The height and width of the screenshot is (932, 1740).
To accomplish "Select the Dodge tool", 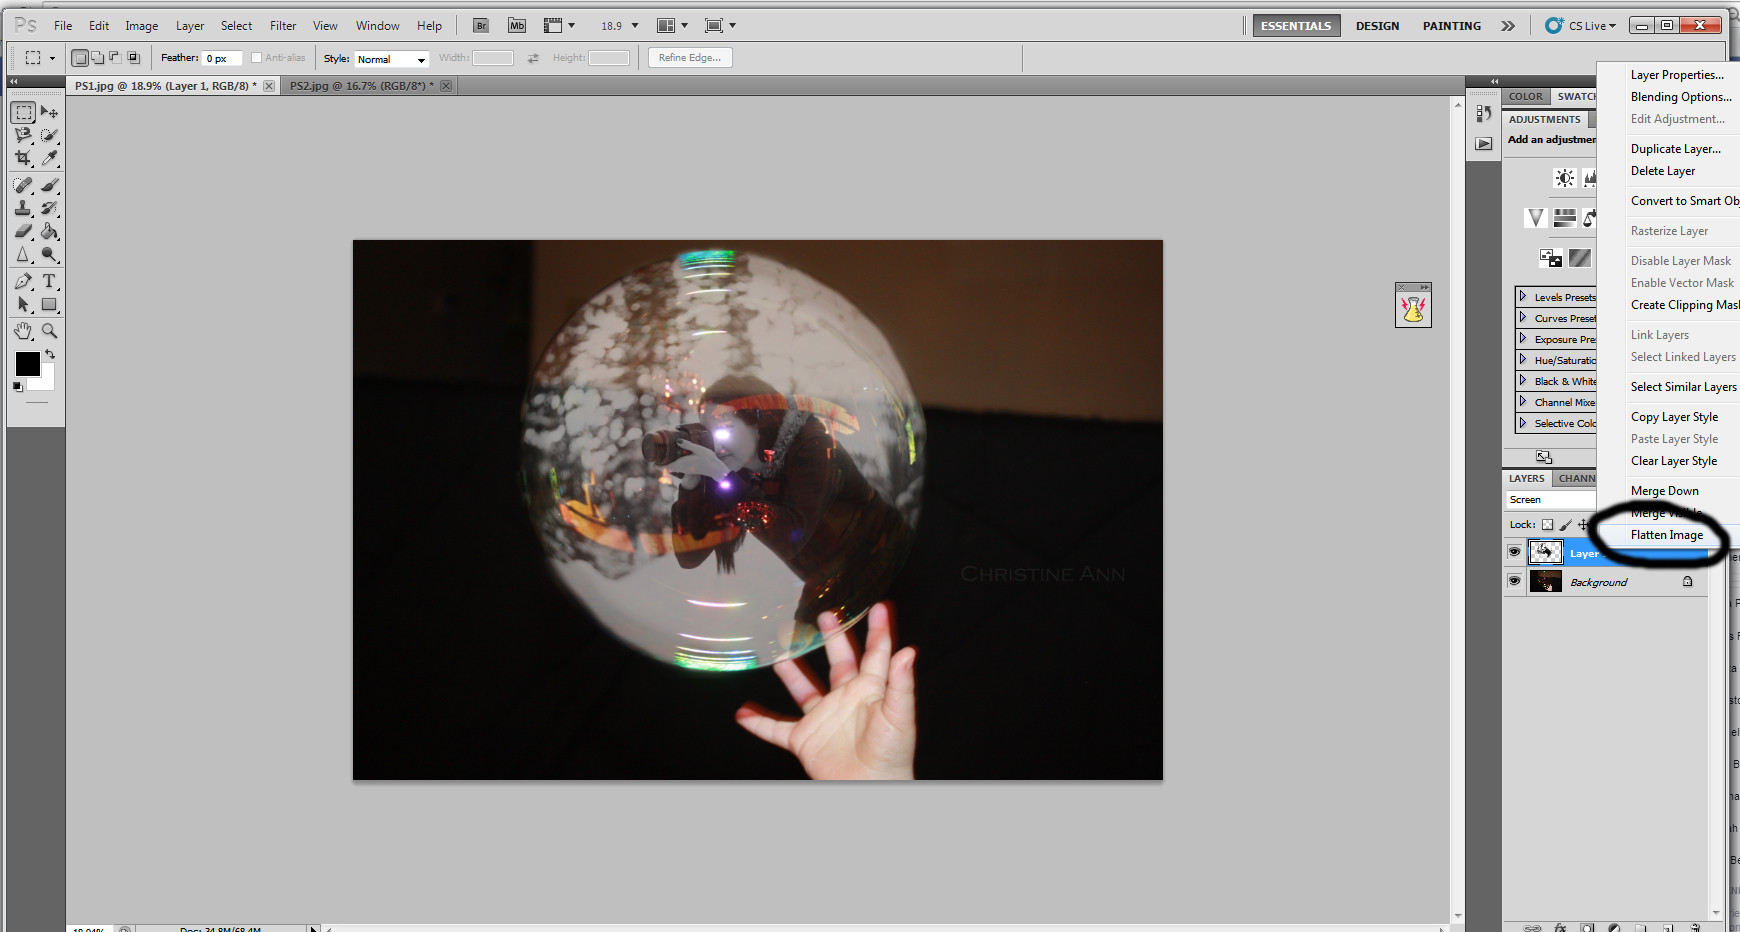I will (x=49, y=255).
